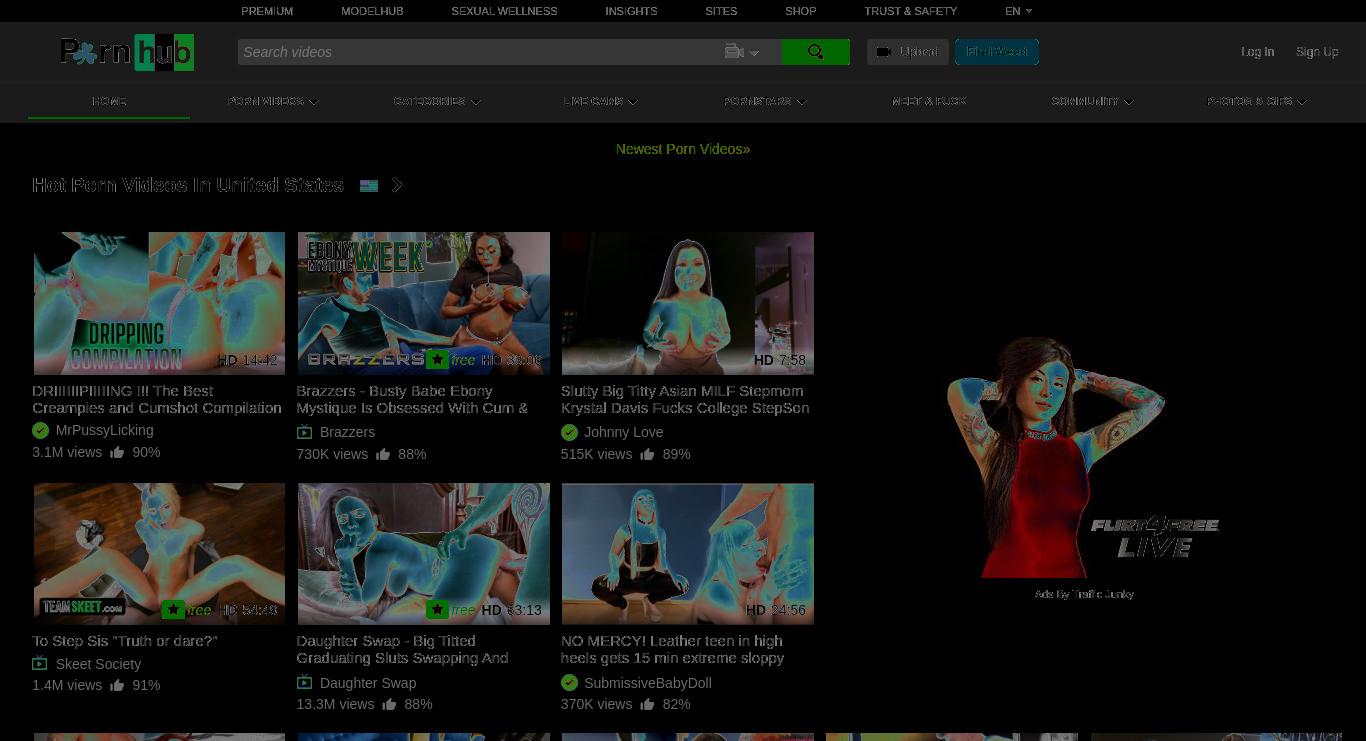1366x741 pixels.
Task: Open the MrPussyLicking uploader link
Action: point(104,430)
